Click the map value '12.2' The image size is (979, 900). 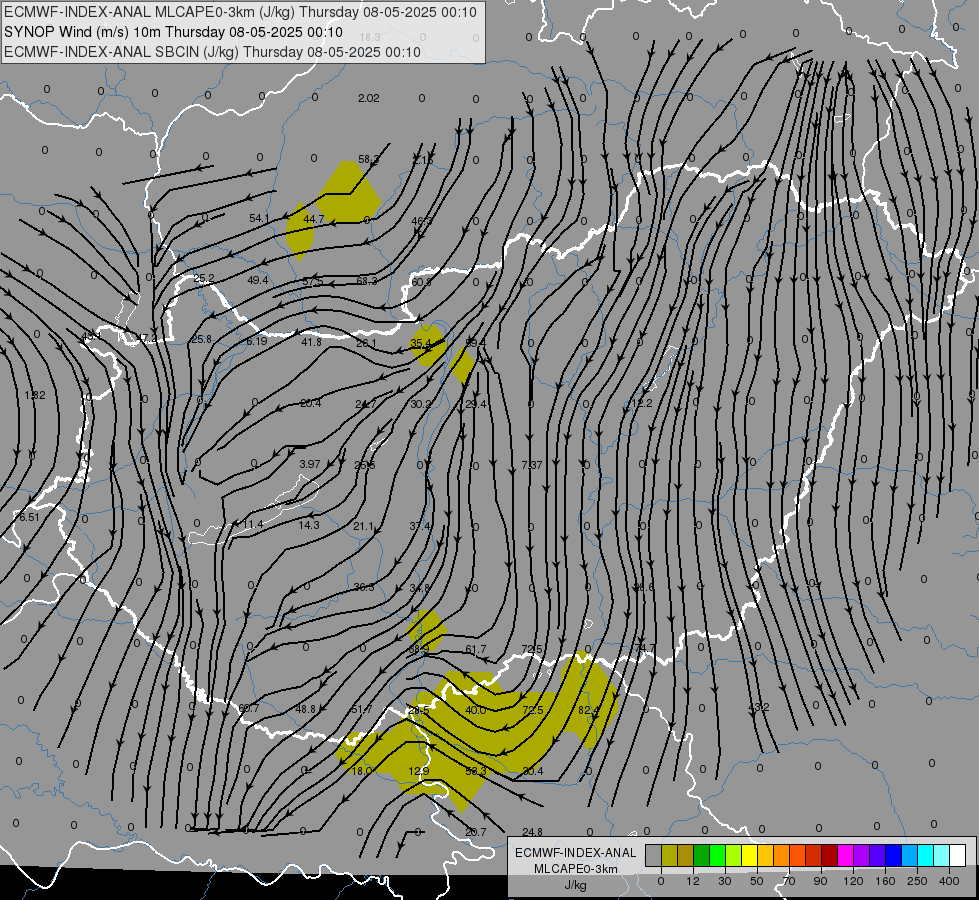click(x=641, y=403)
